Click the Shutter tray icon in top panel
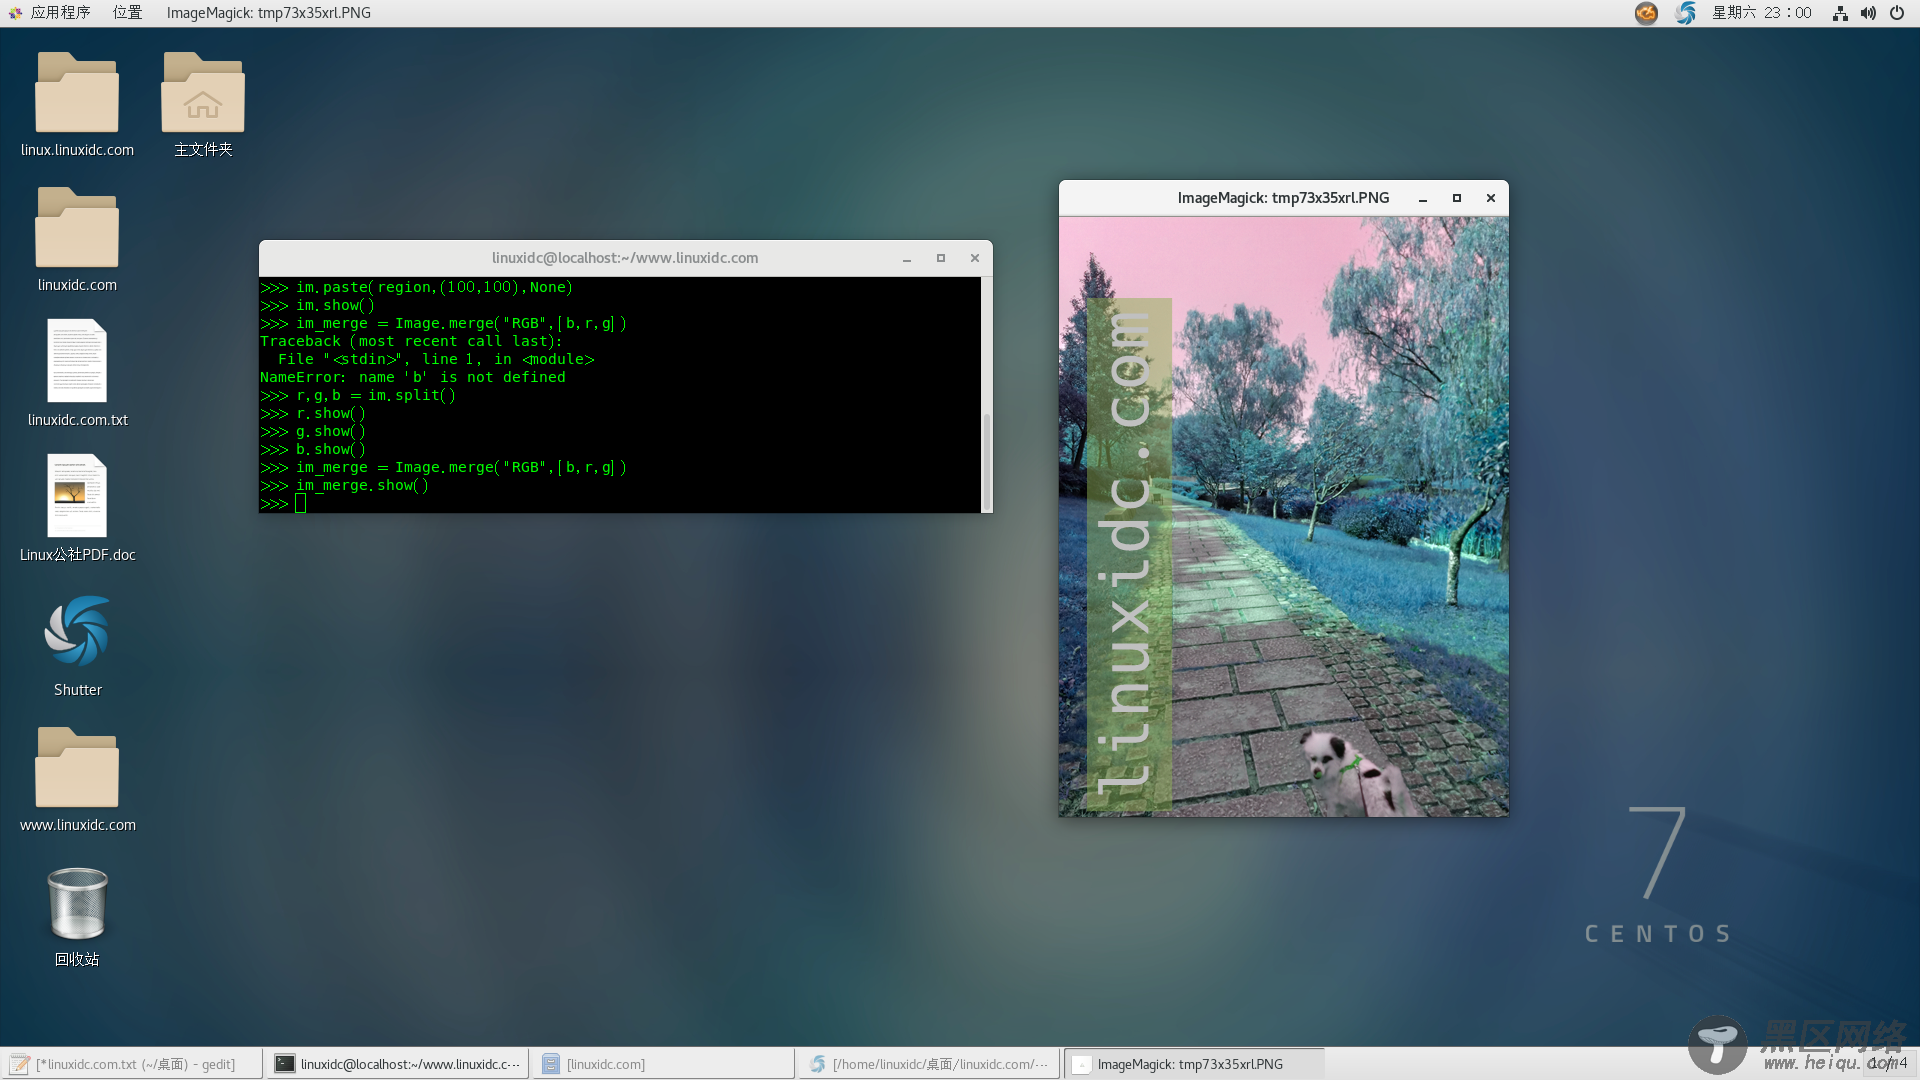Viewport: 1920px width, 1080px height. 1686,13
